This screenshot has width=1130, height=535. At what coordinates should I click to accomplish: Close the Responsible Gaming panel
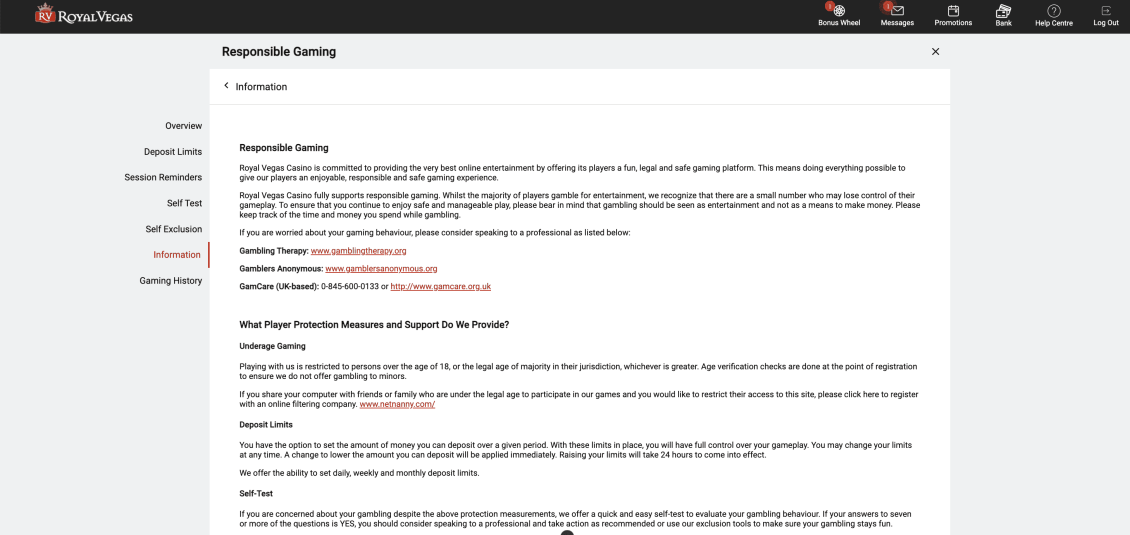pos(935,51)
